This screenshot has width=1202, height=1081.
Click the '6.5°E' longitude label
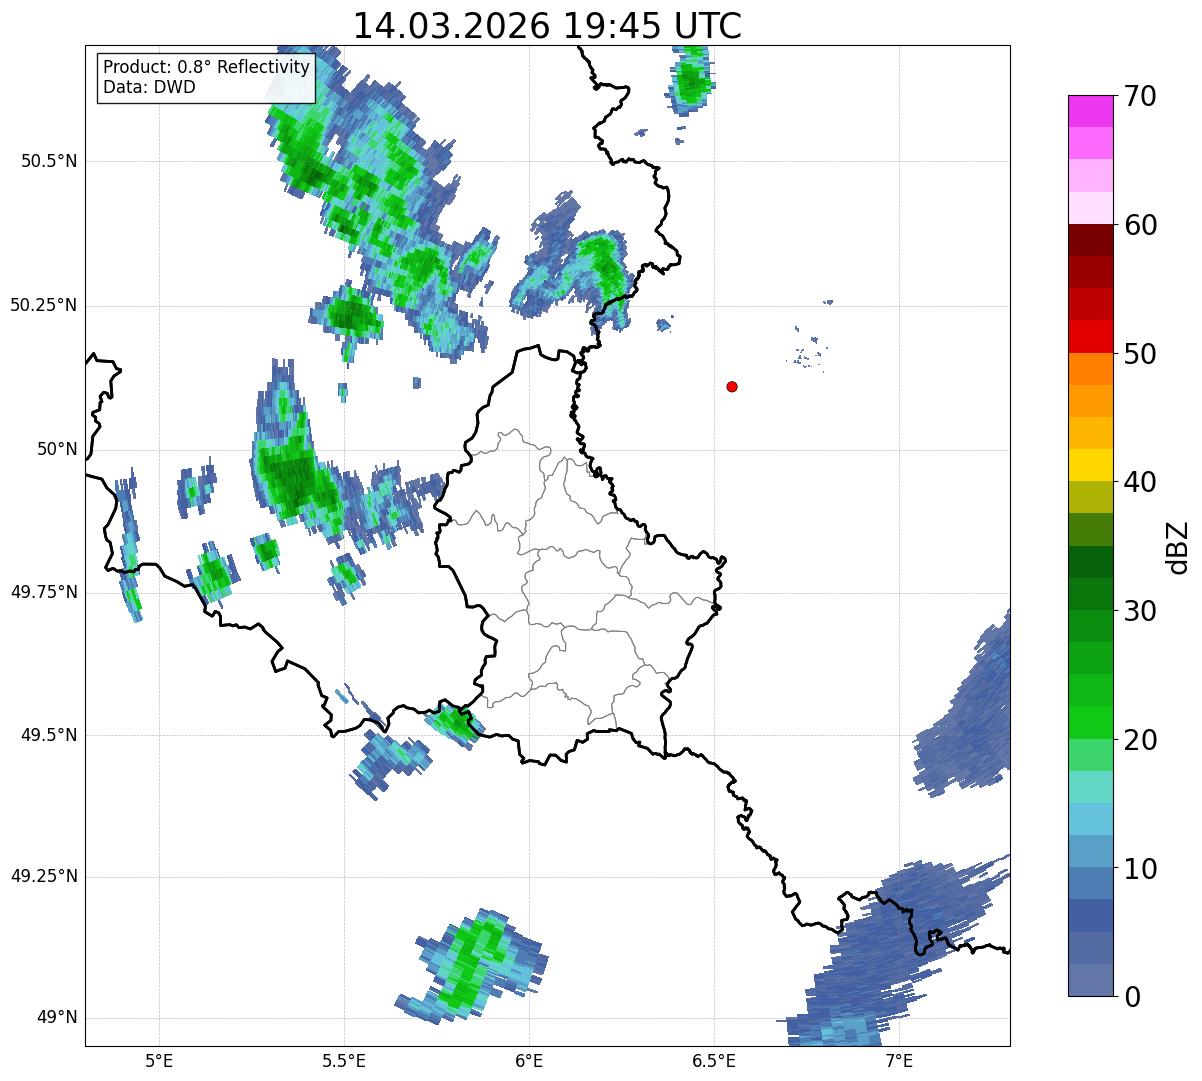point(714,1060)
